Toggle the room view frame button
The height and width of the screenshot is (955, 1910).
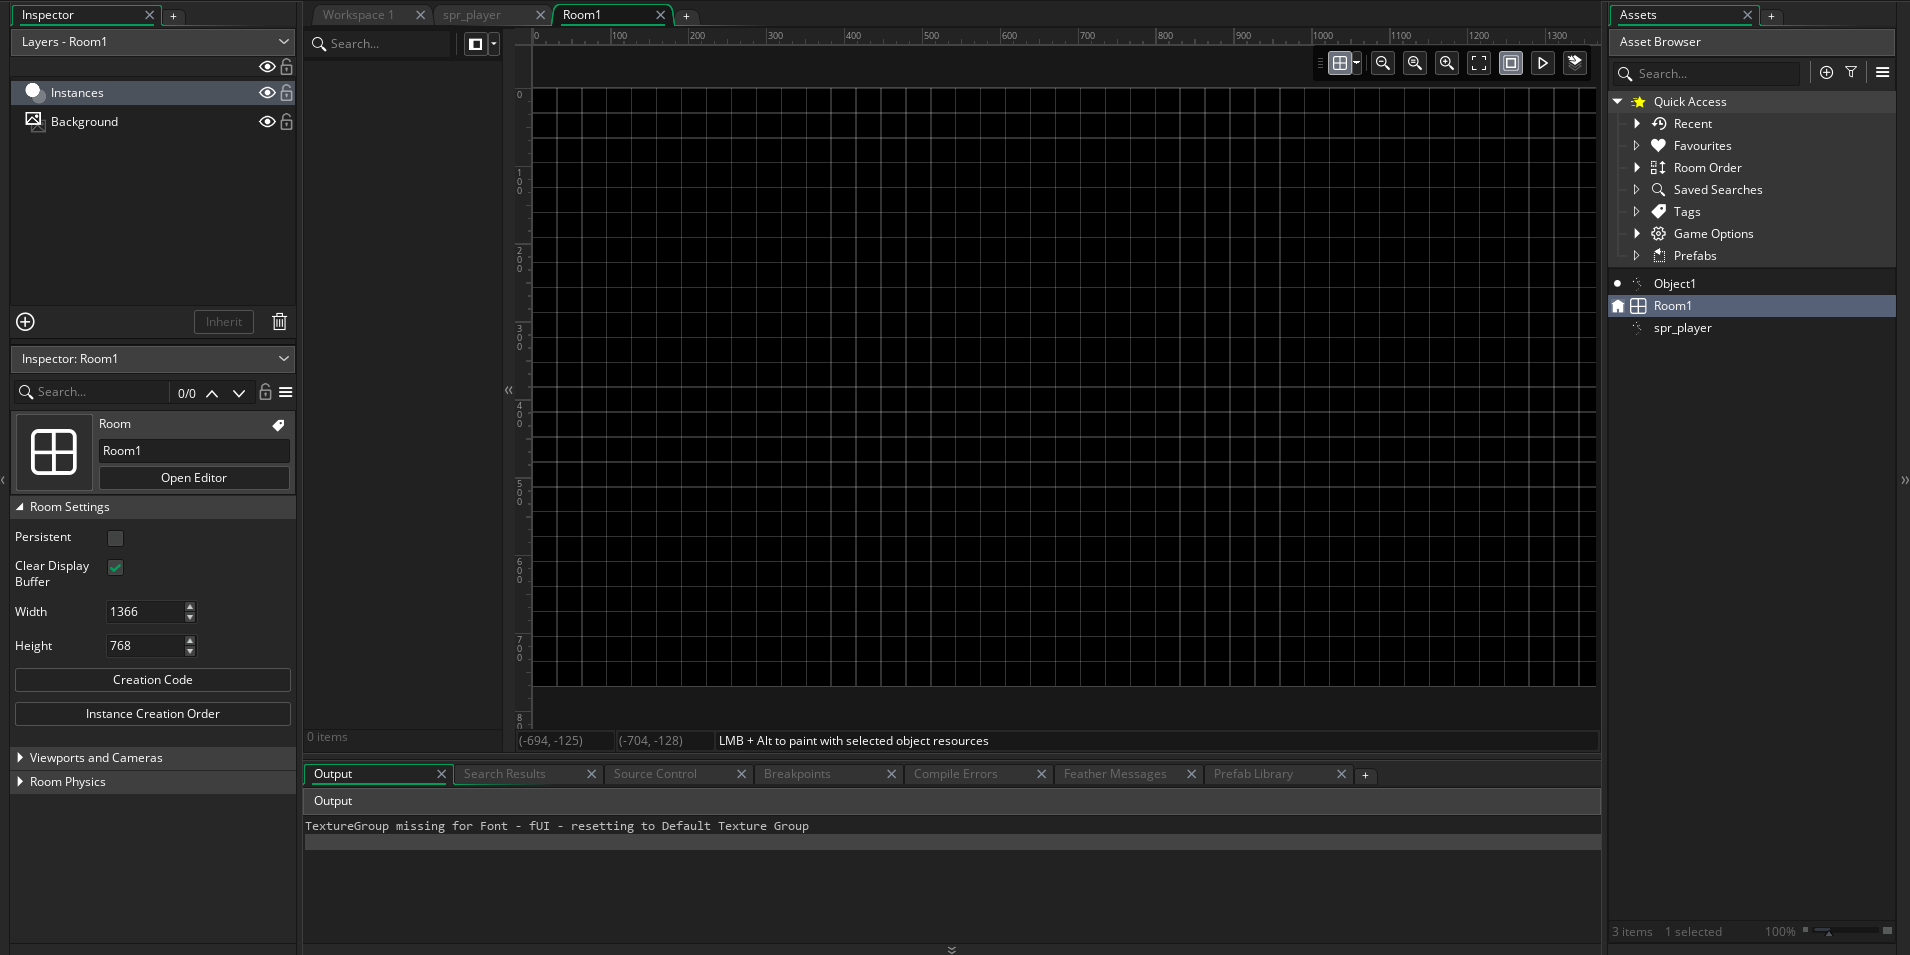coord(1511,63)
